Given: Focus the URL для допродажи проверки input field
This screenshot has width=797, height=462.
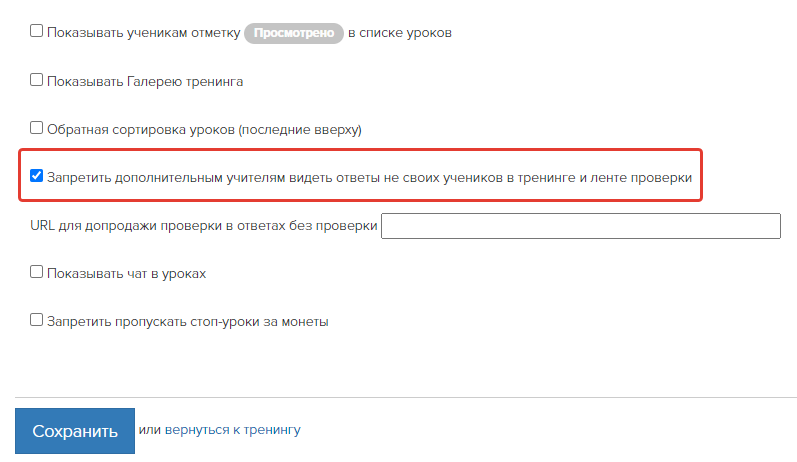Looking at the screenshot, I should [x=580, y=226].
